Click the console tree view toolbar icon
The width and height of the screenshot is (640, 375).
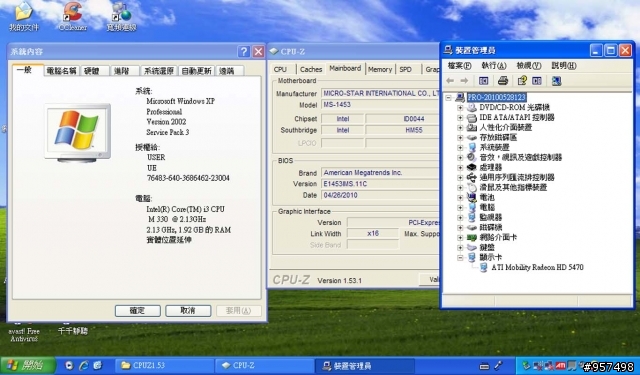(x=484, y=81)
